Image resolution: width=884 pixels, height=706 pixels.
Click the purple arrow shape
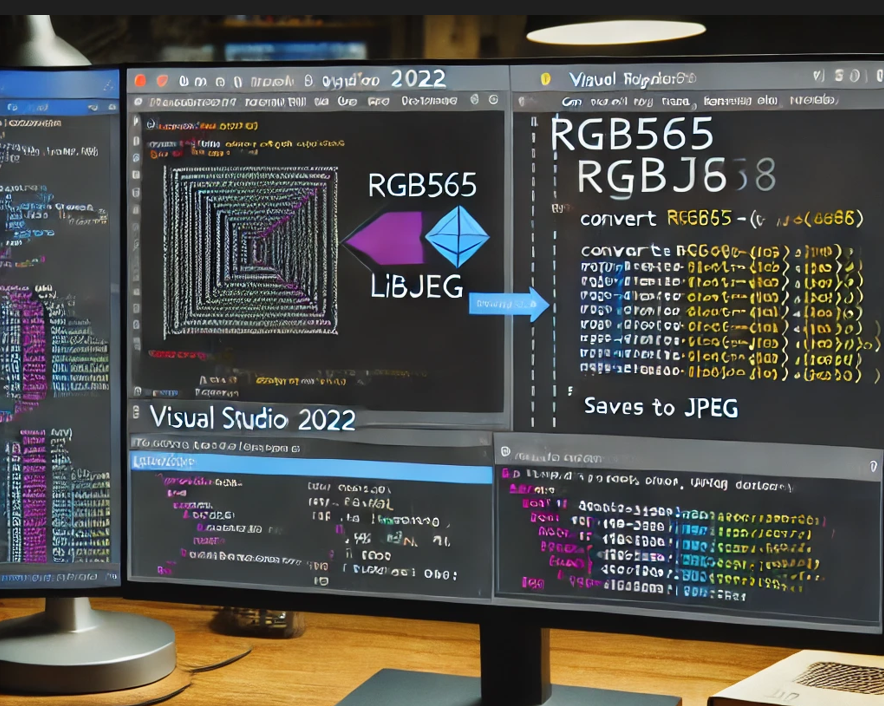coord(383,238)
